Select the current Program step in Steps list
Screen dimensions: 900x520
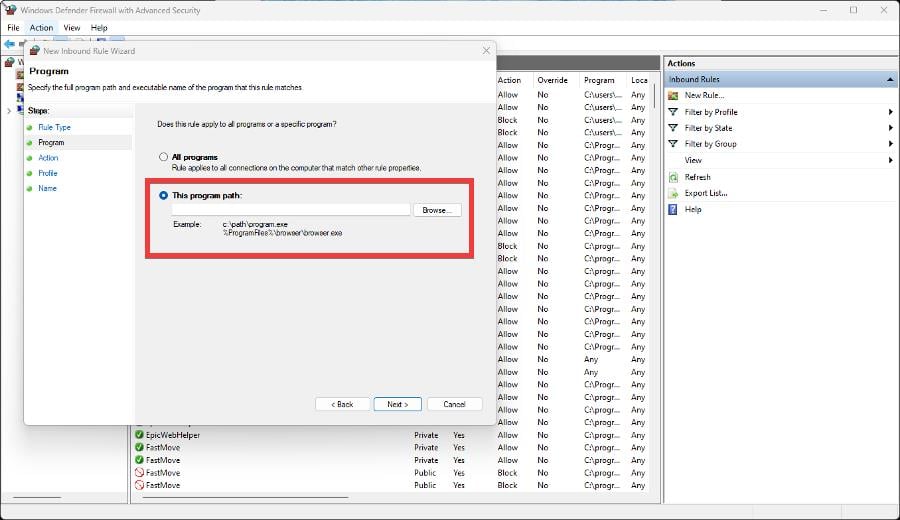51,142
